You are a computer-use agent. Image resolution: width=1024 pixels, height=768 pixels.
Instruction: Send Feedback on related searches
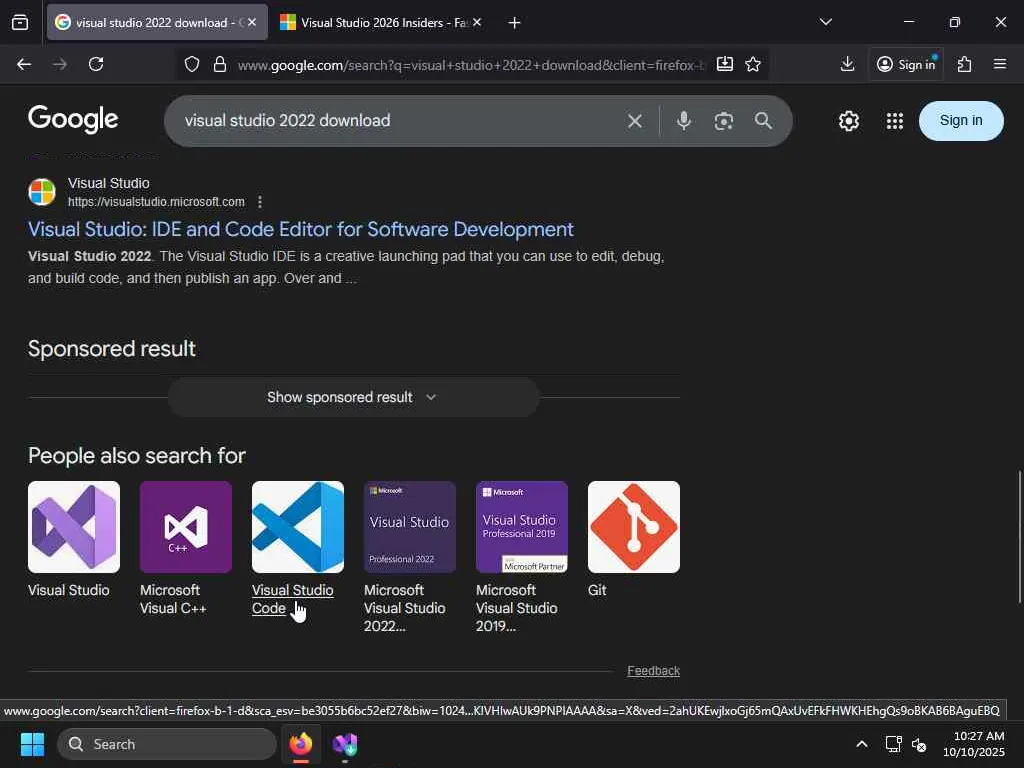coord(653,671)
